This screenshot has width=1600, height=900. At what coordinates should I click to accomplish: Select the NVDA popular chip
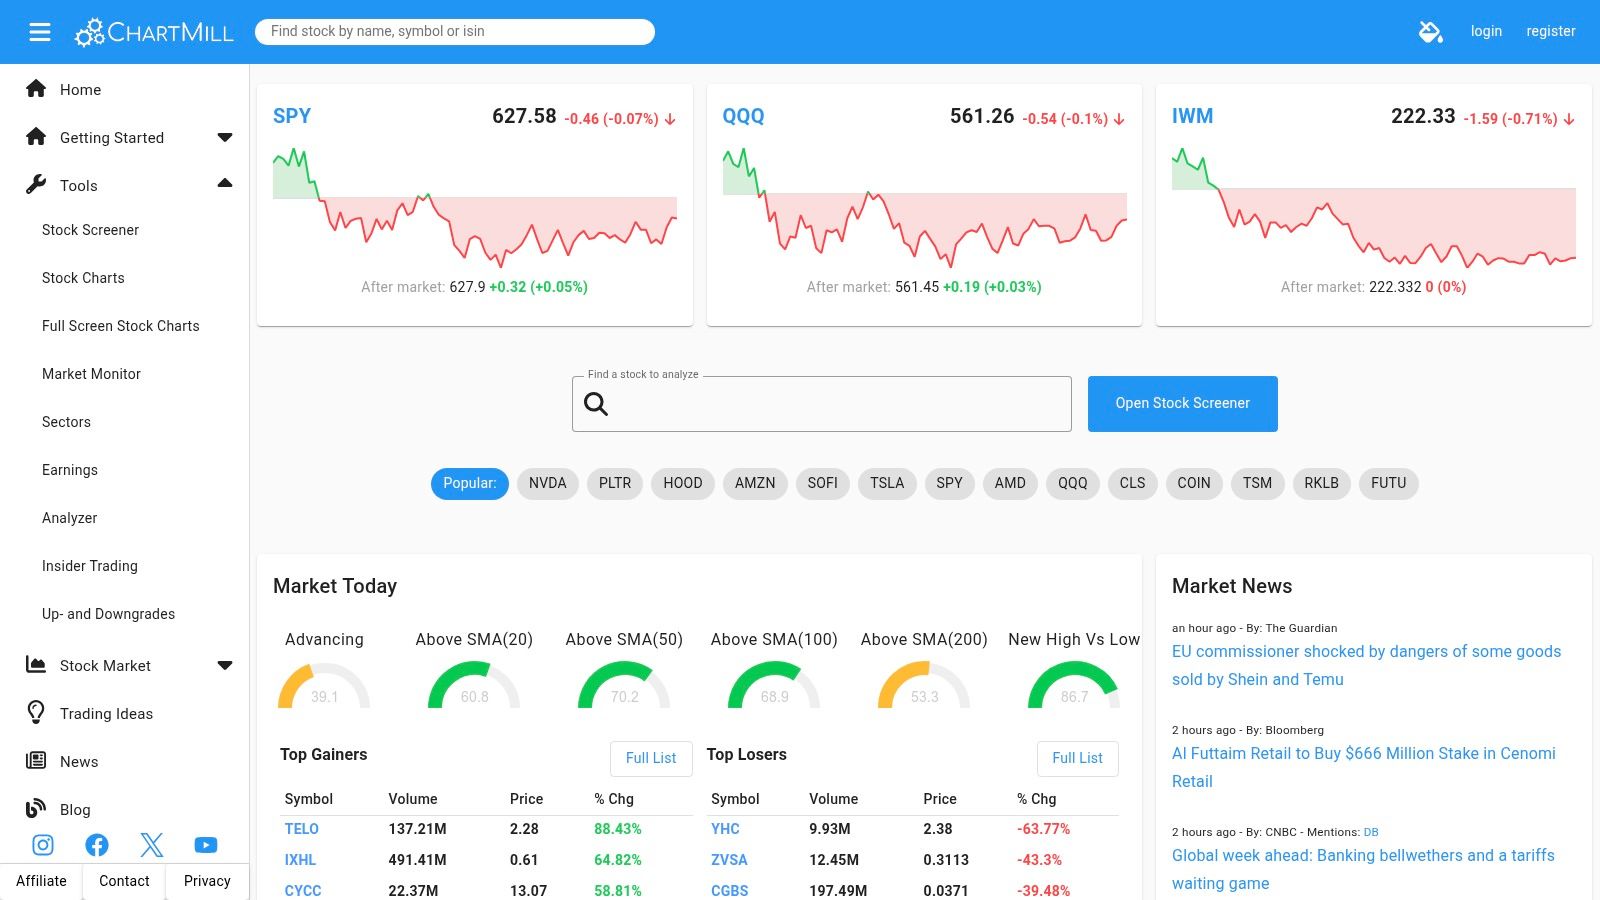click(548, 483)
